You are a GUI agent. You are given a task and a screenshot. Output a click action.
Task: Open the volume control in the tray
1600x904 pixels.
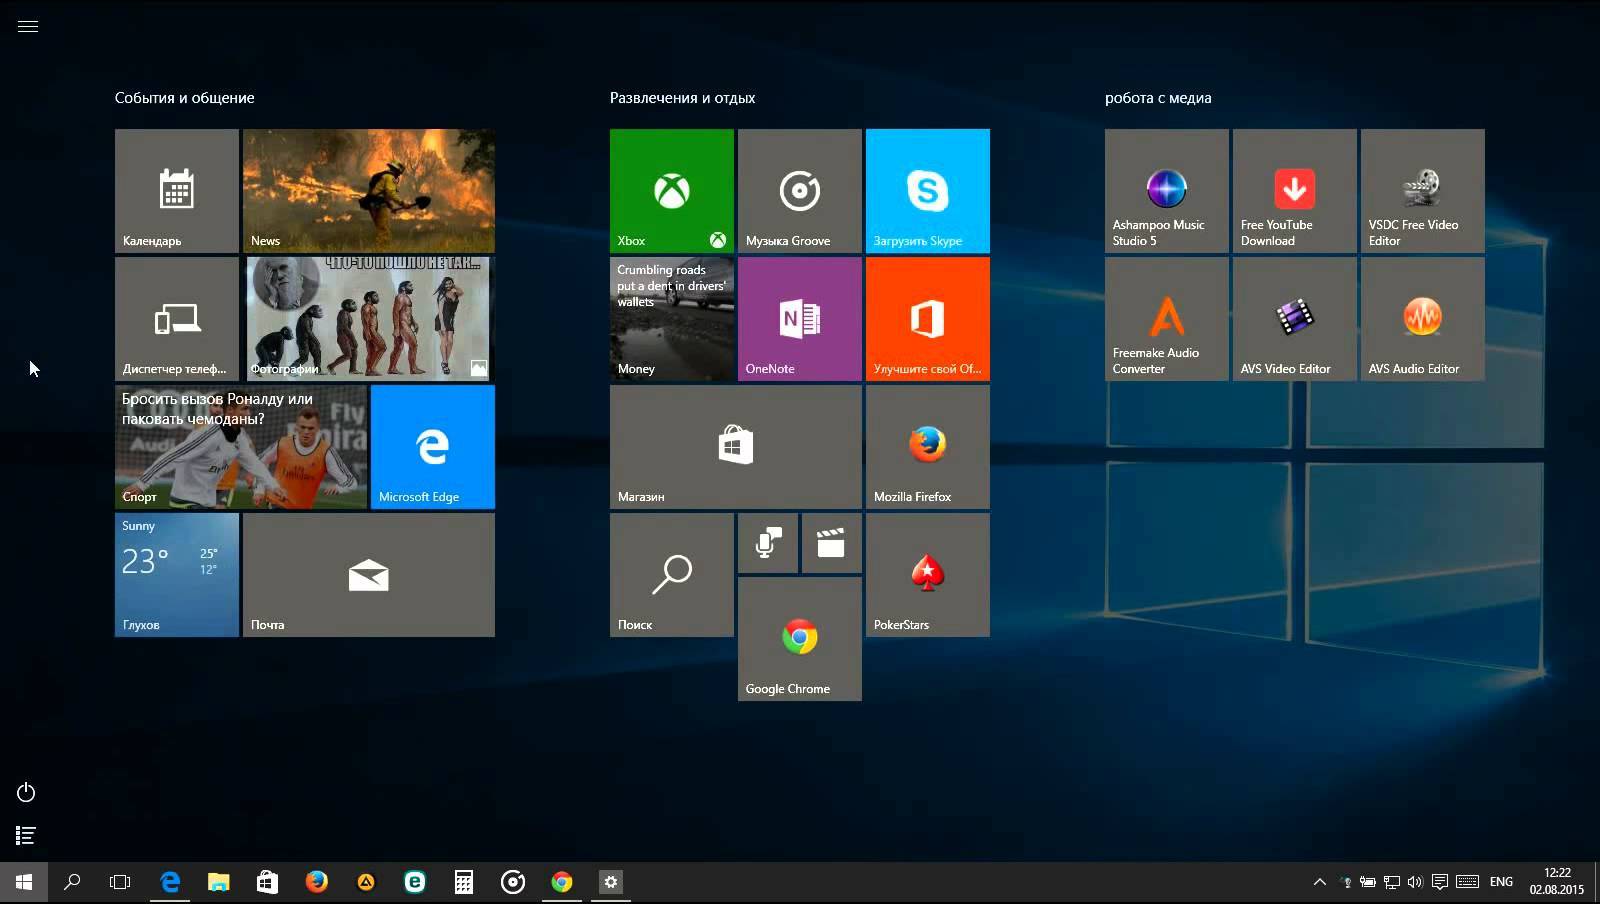(x=1415, y=882)
